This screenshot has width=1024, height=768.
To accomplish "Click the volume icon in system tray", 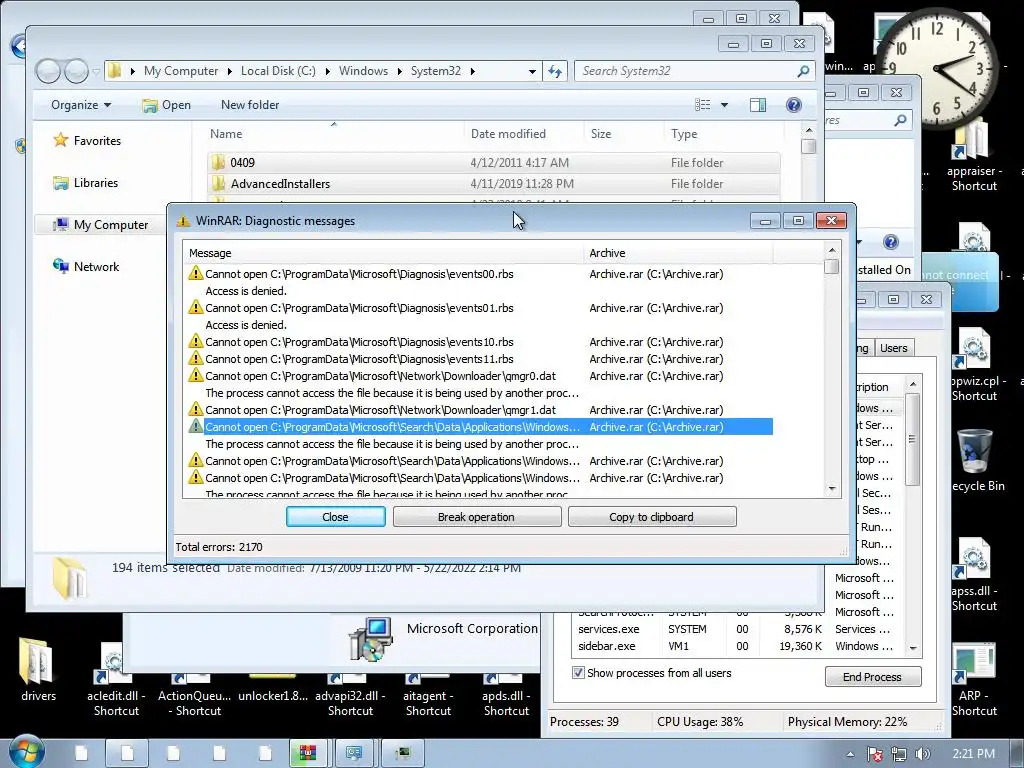I will click(923, 754).
